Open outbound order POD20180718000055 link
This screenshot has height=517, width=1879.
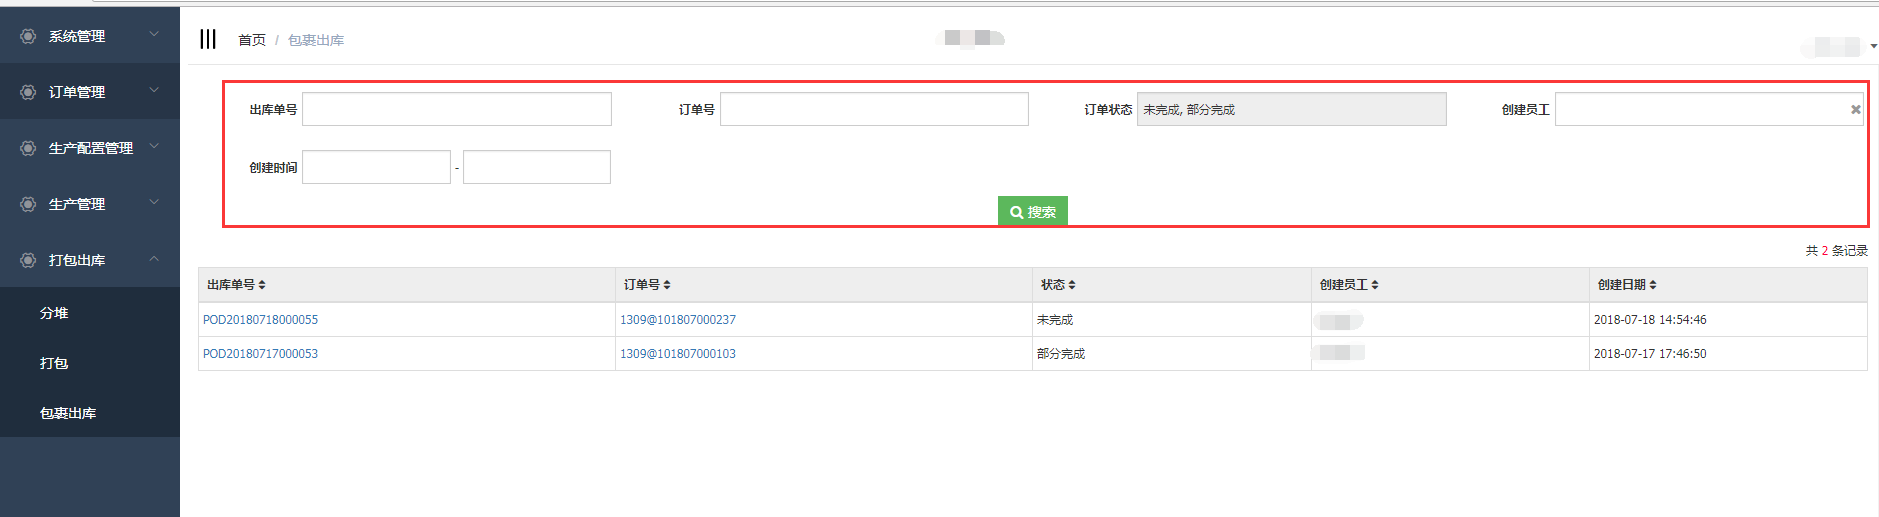point(260,320)
